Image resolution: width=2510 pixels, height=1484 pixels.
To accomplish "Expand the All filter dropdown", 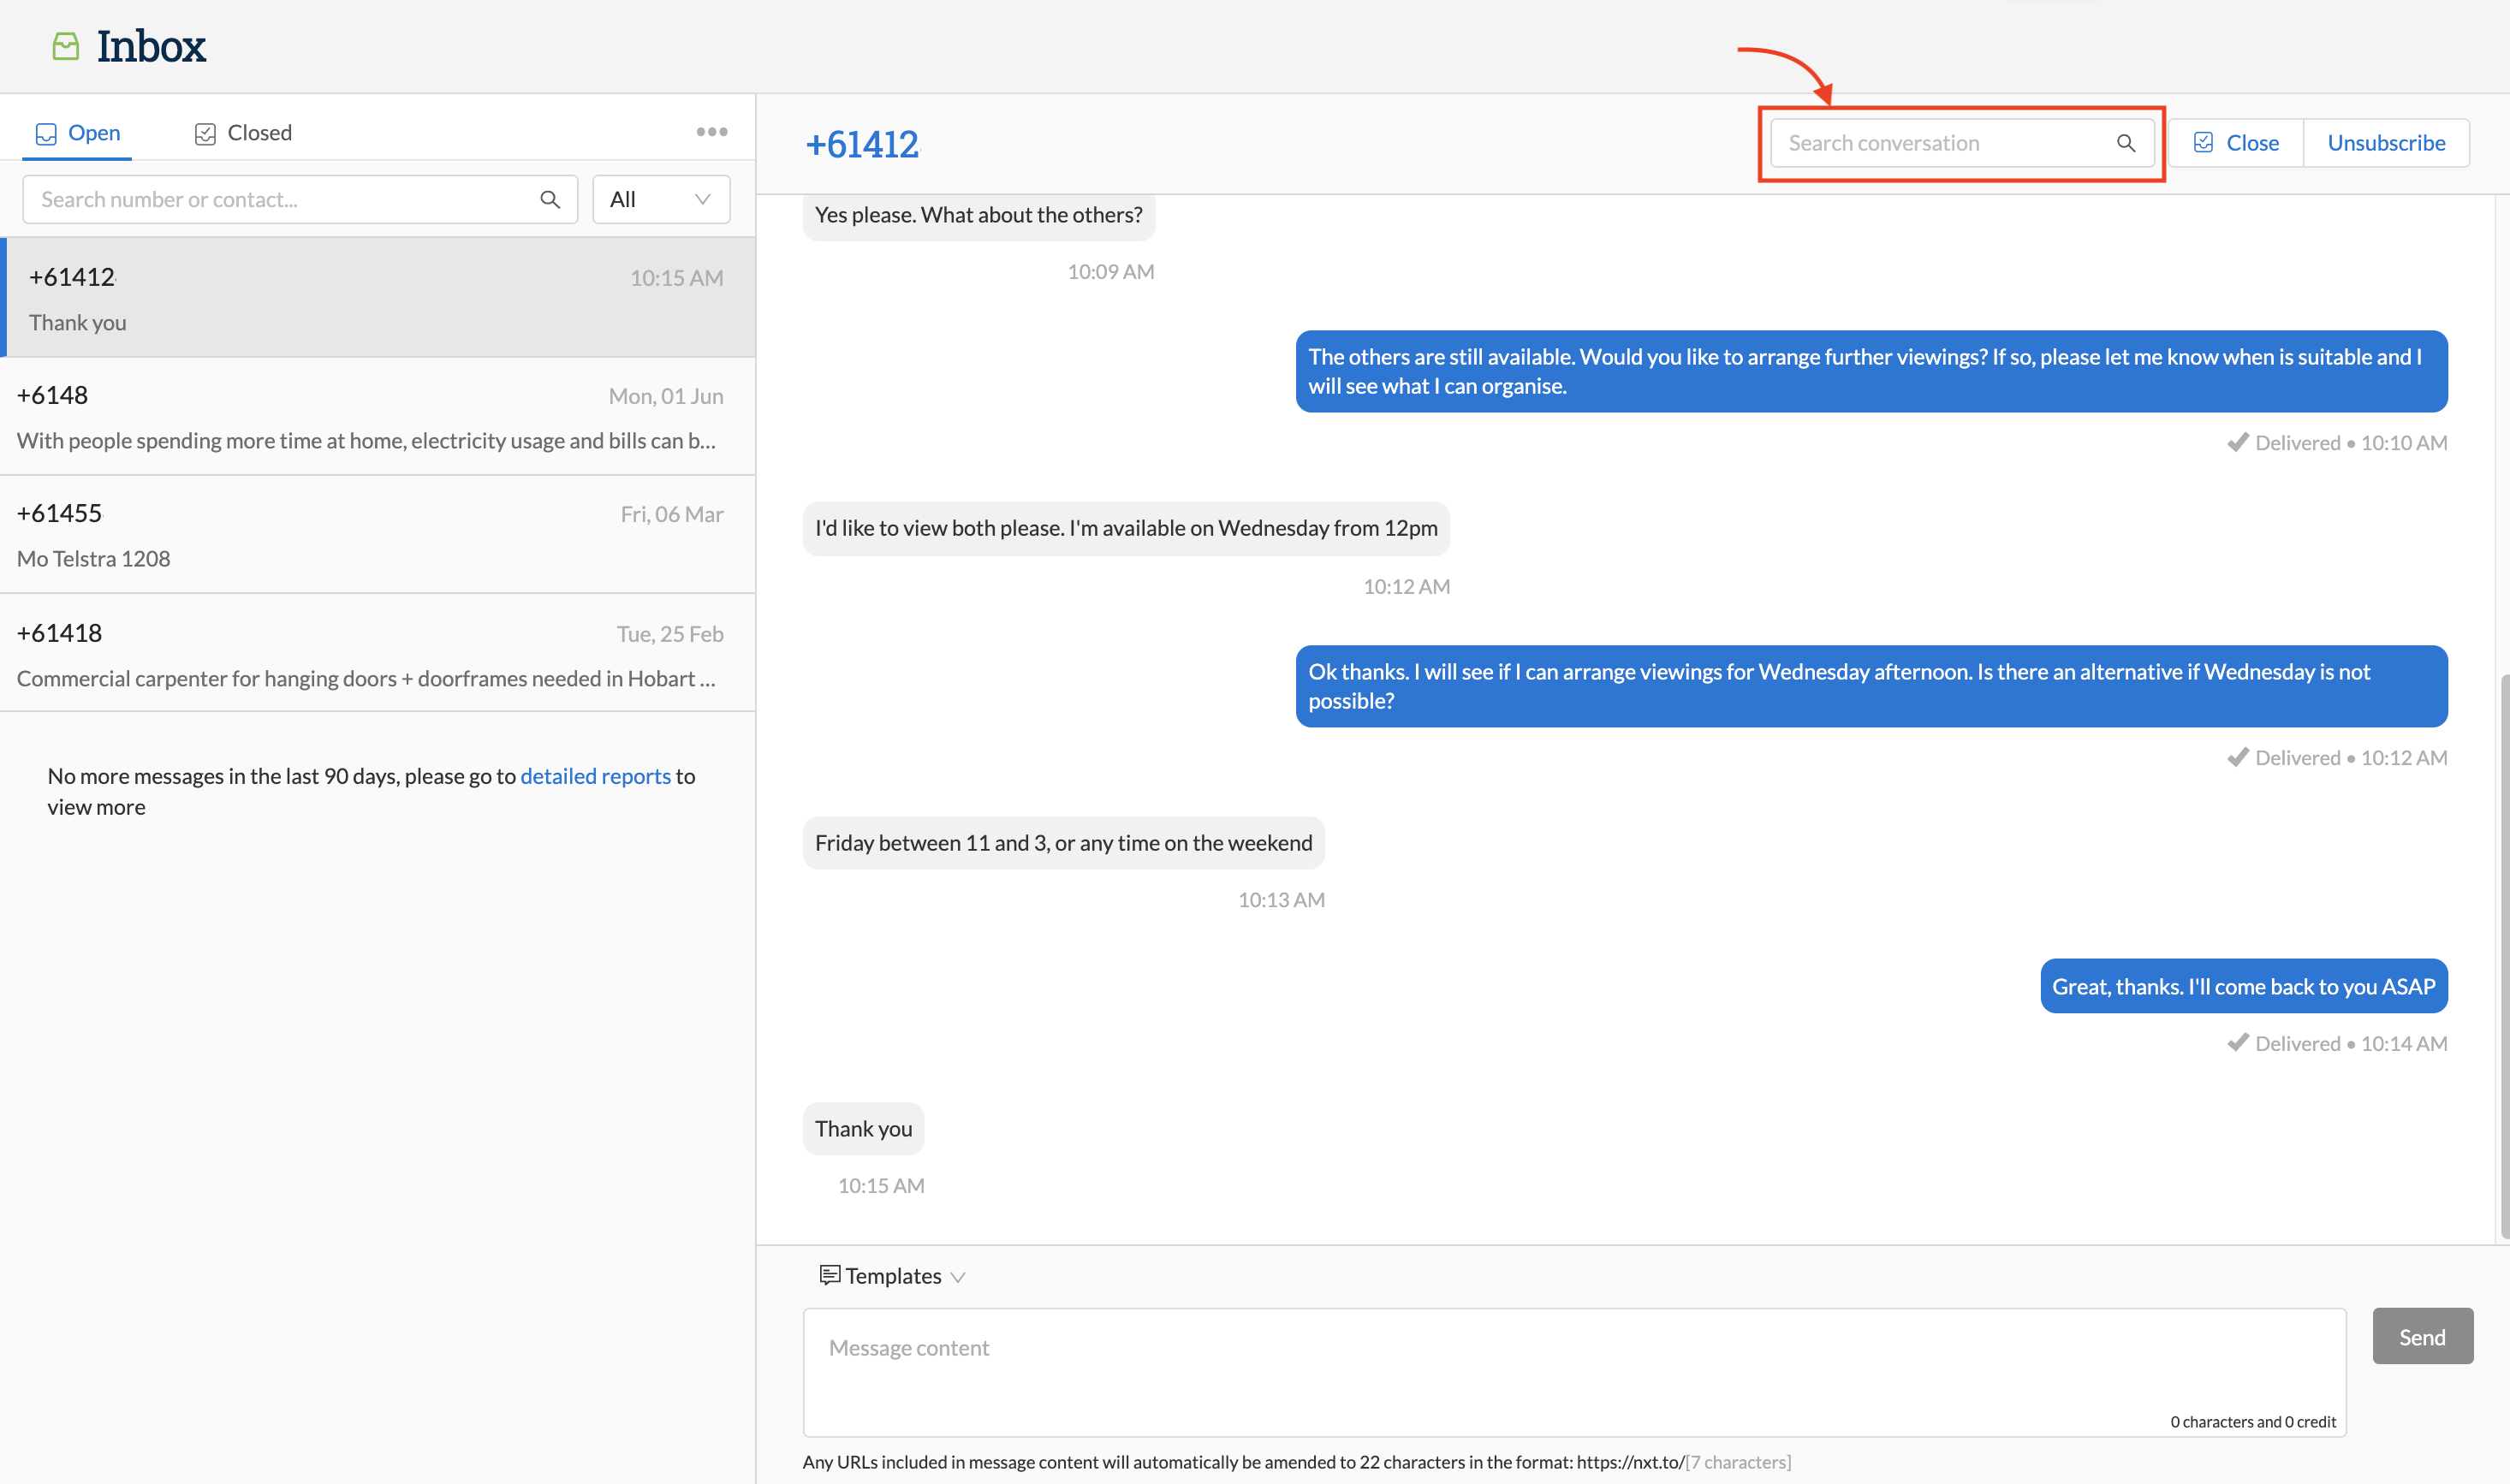I will click(660, 199).
